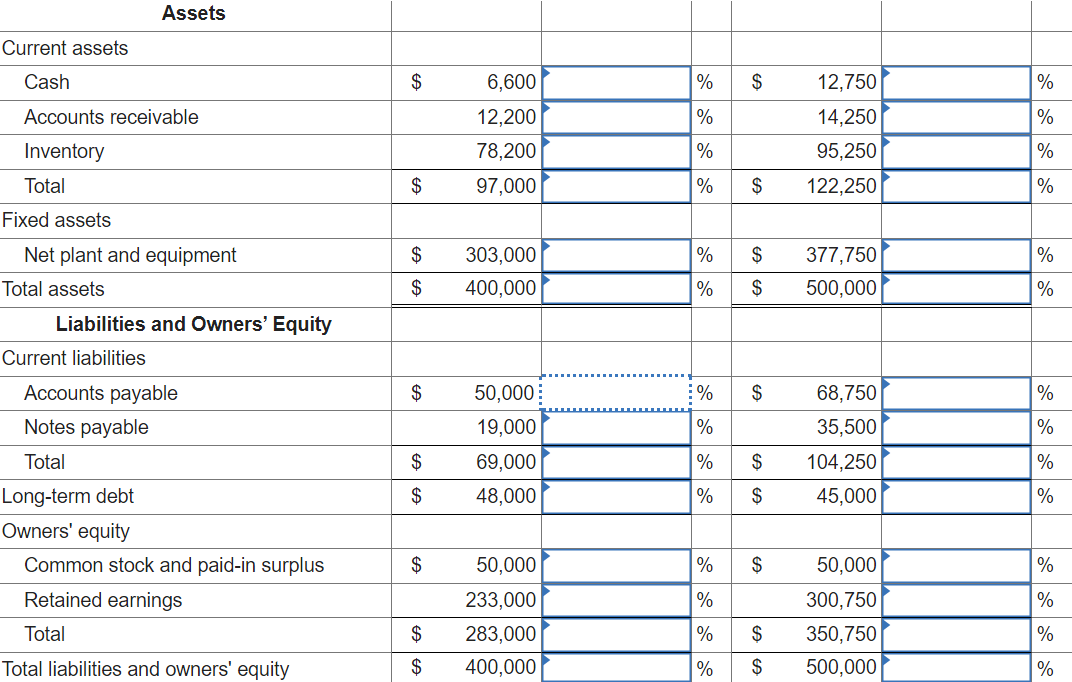1072x682 pixels.
Task: Click the first-column Cash percentage input field
Action: (616, 83)
